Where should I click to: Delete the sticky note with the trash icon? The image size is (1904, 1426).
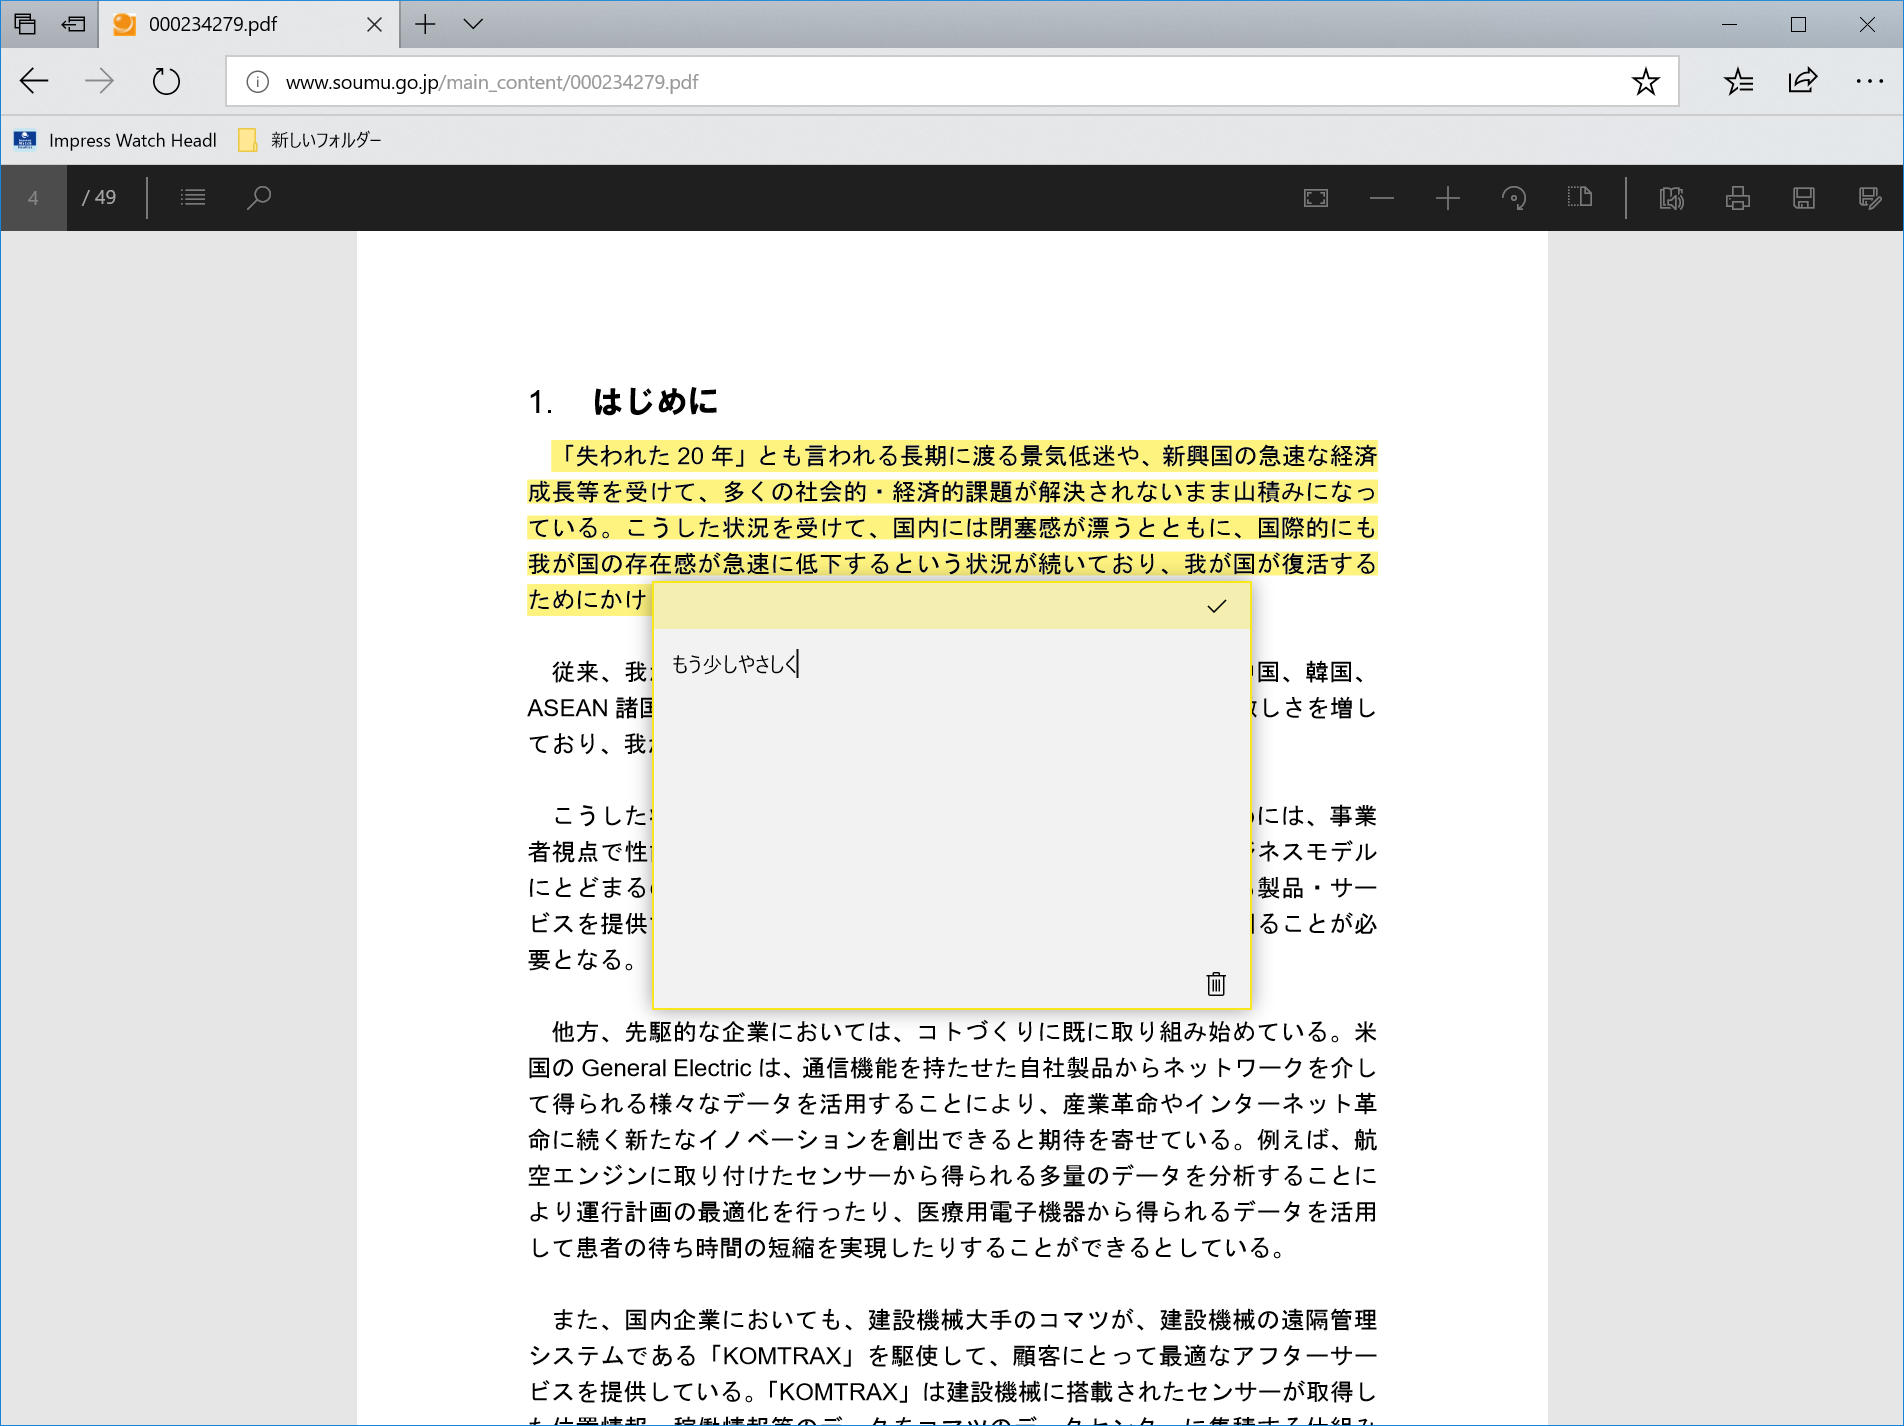point(1215,984)
